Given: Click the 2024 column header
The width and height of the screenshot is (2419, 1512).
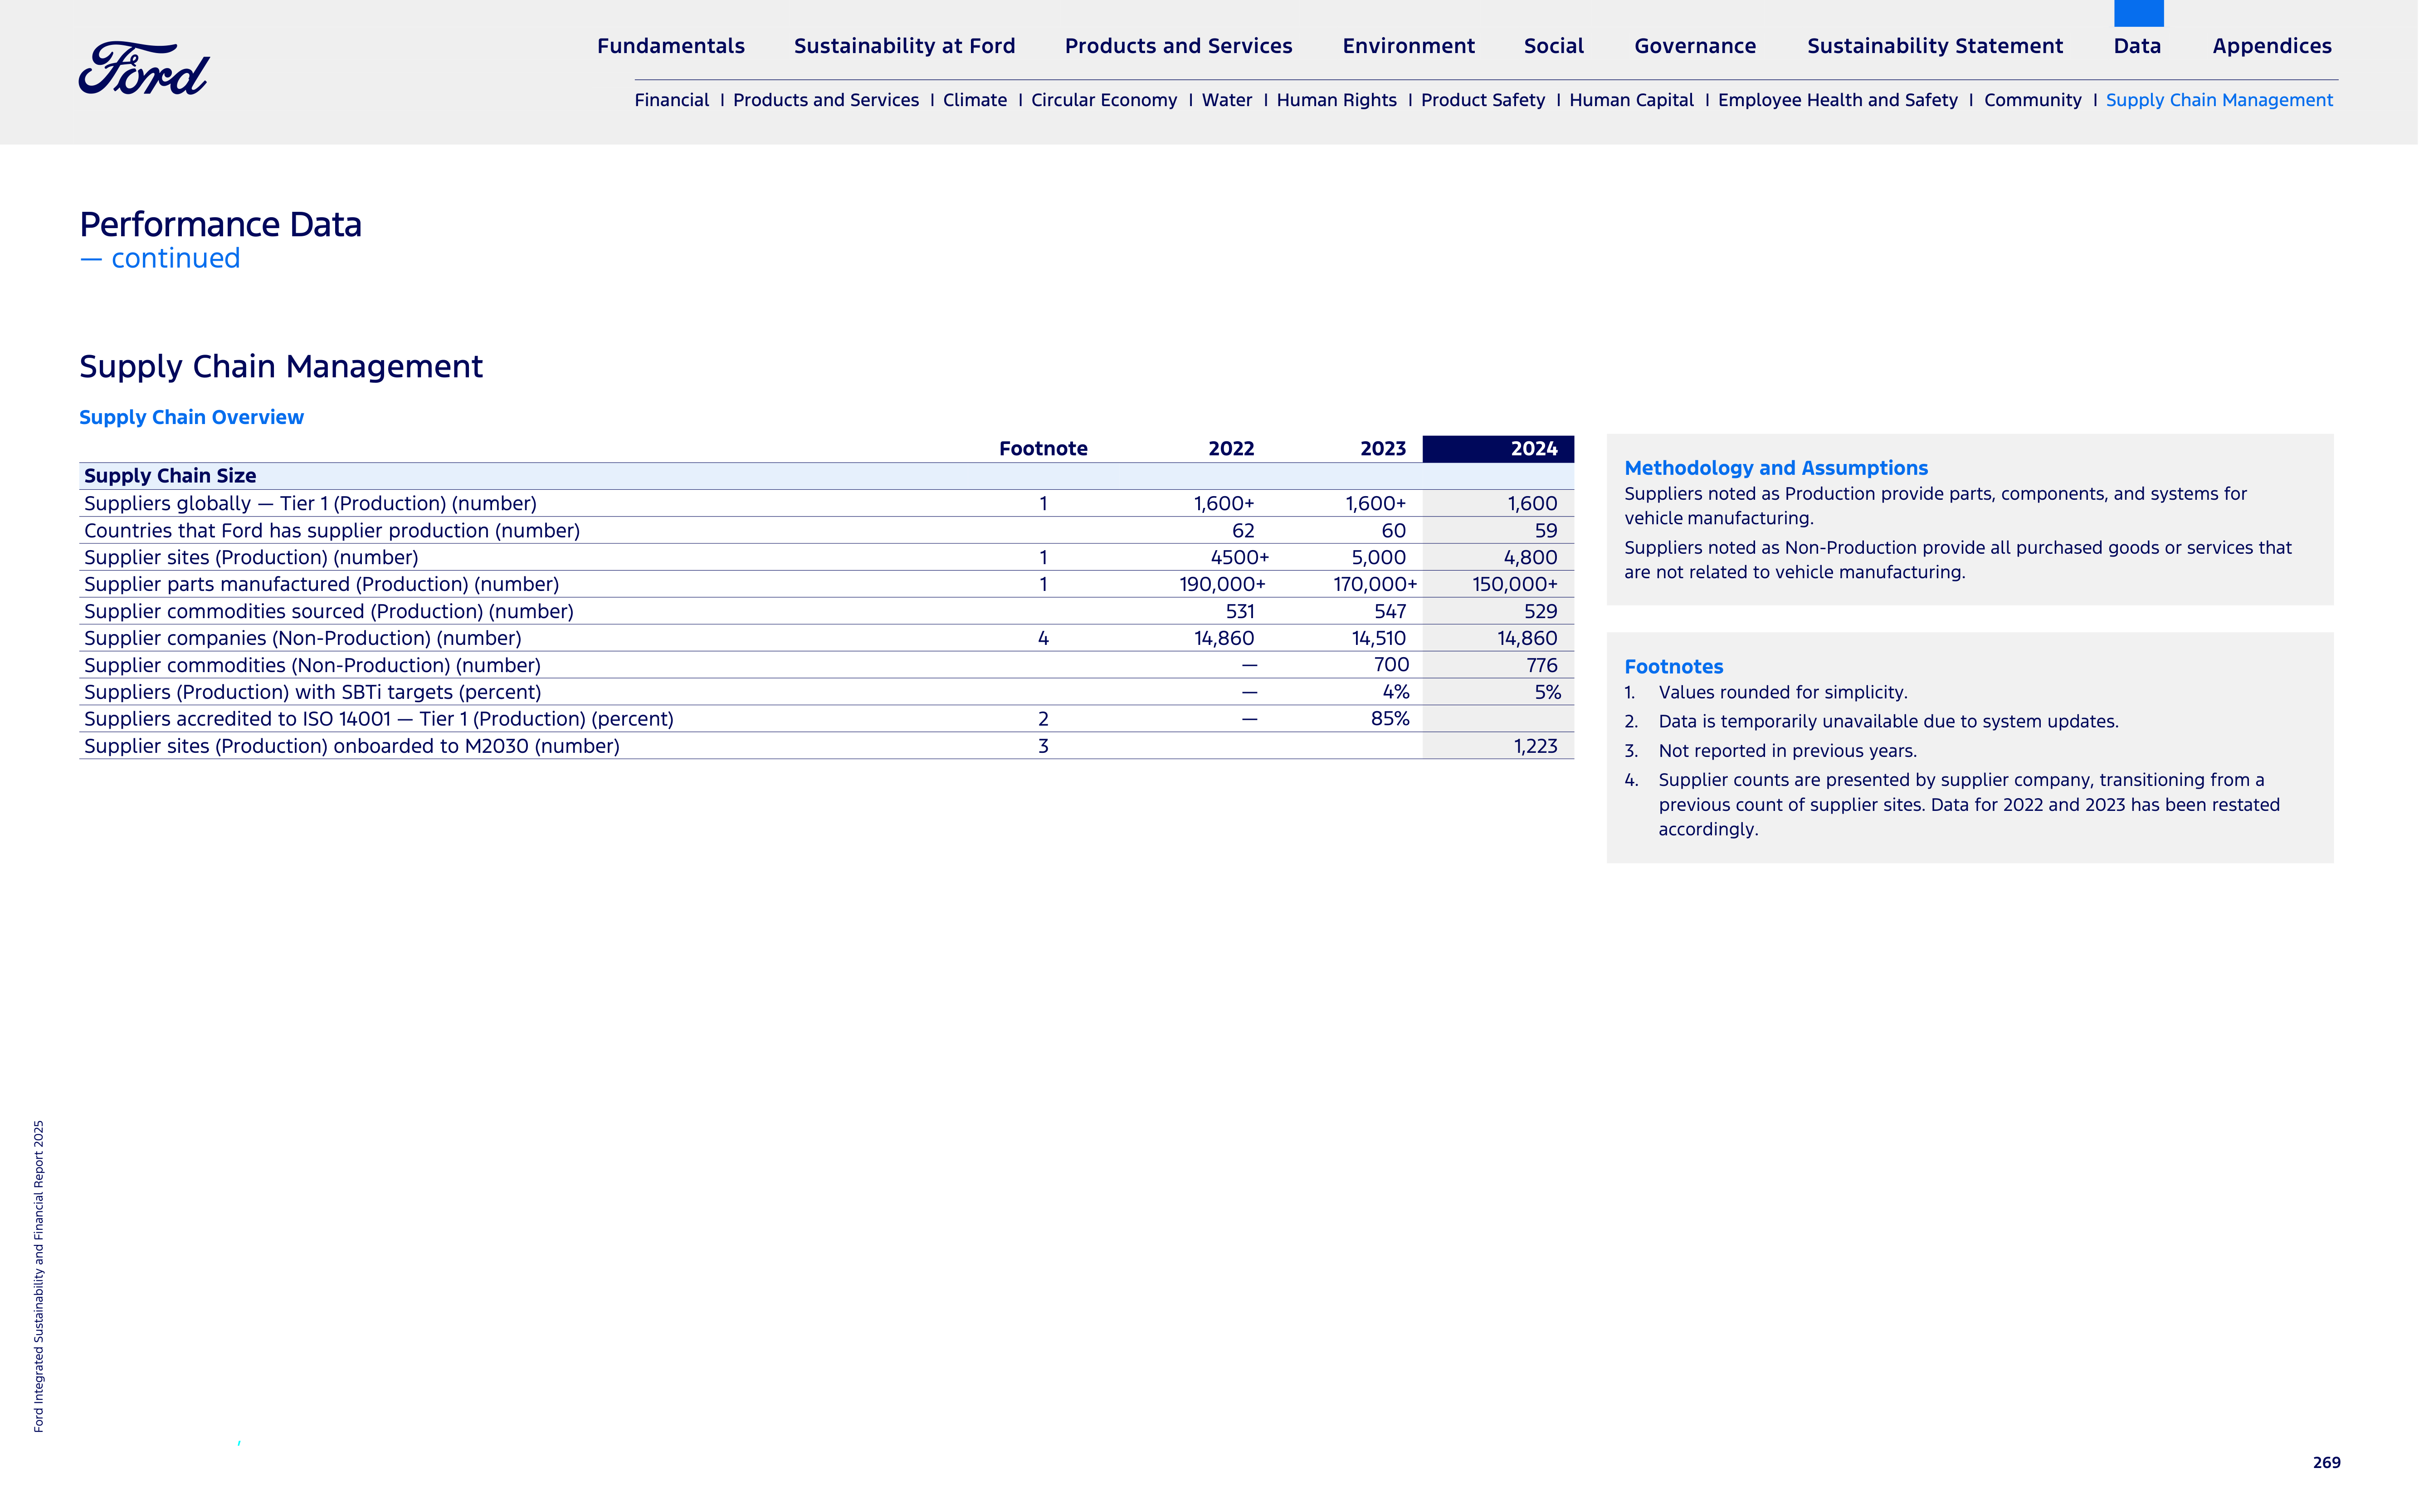Looking at the screenshot, I should (x=1498, y=449).
